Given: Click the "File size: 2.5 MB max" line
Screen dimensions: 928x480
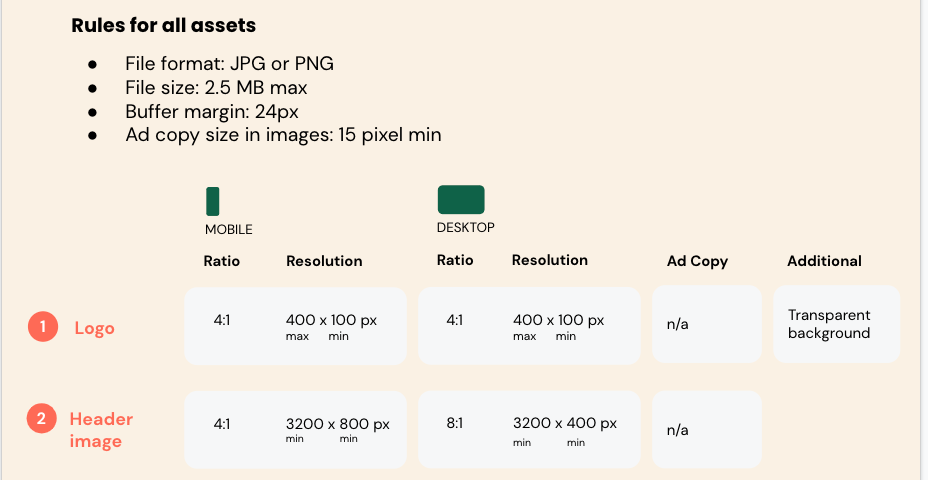Looking at the screenshot, I should [216, 87].
